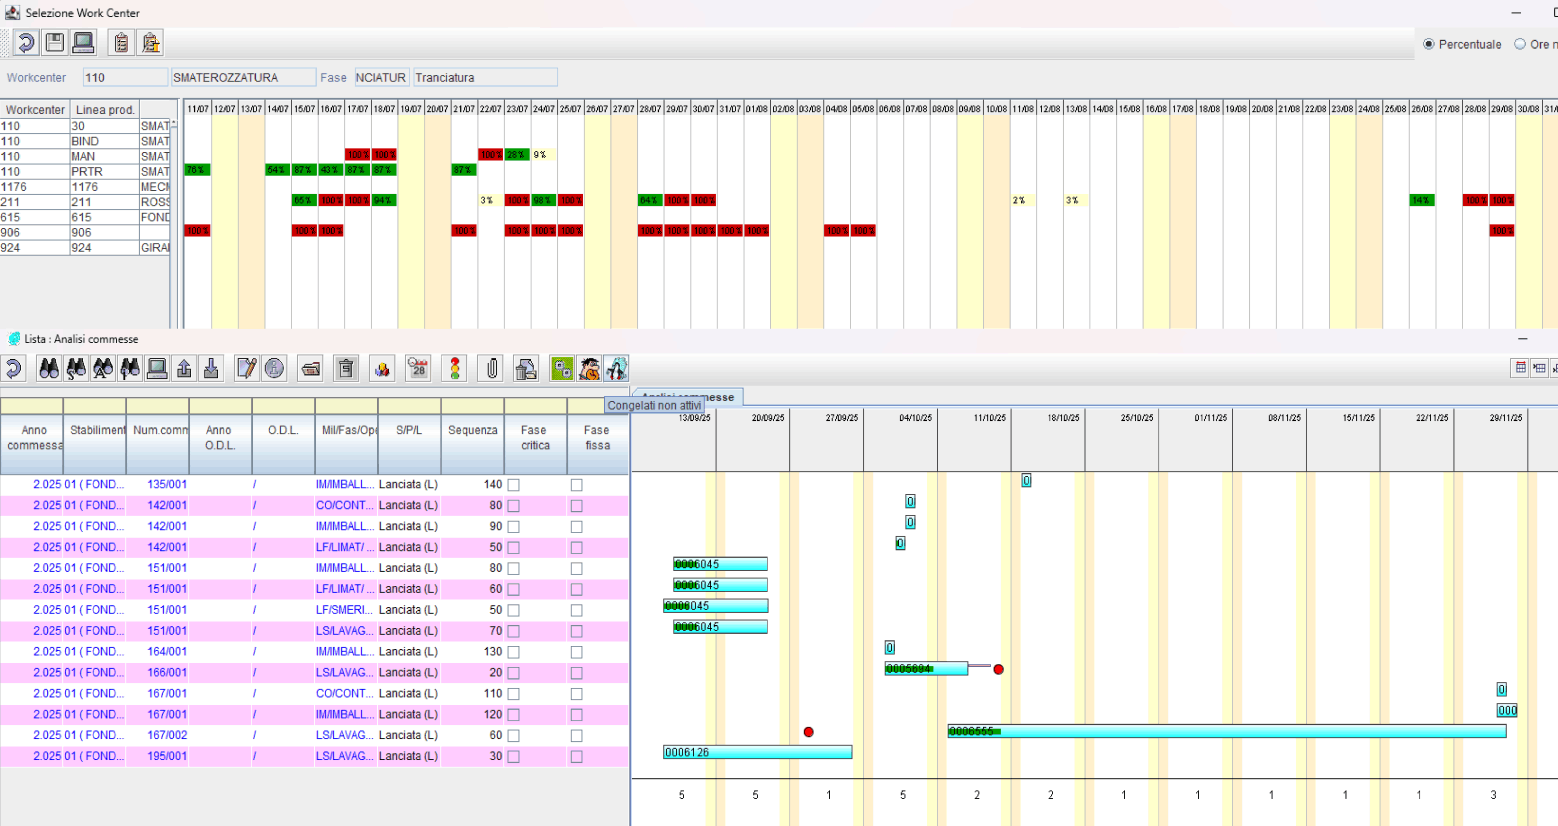Click the Workcenter code field showing 110
Image resolution: width=1558 pixels, height=826 pixels.
click(x=125, y=78)
